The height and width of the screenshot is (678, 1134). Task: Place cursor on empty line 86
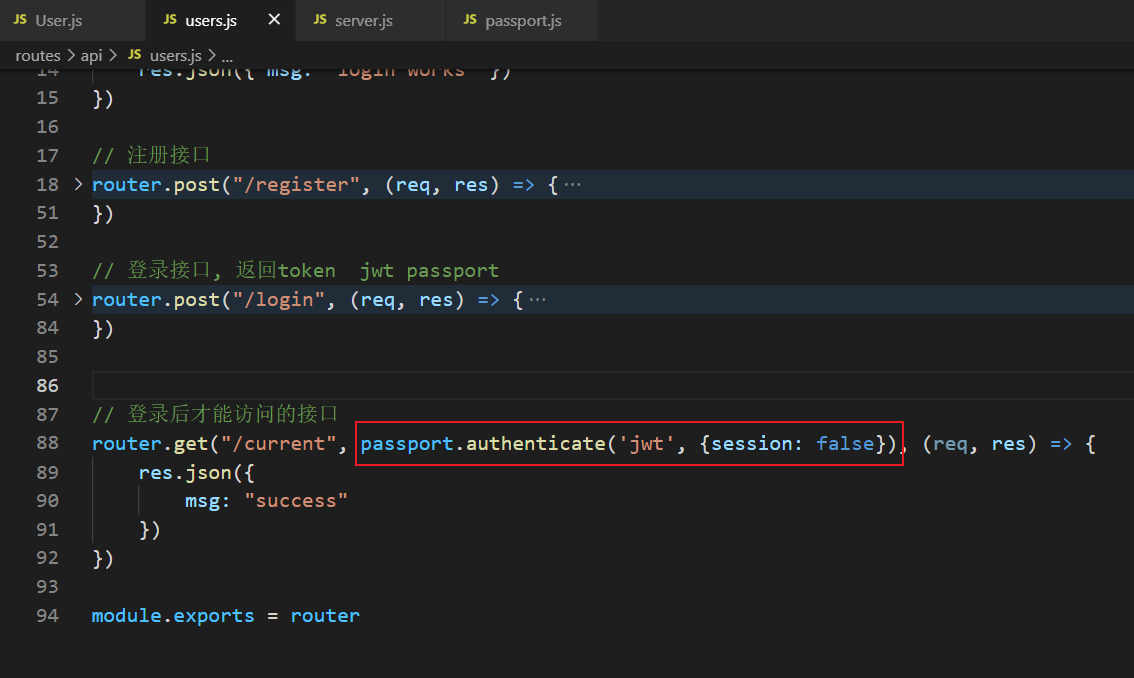tap(613, 386)
